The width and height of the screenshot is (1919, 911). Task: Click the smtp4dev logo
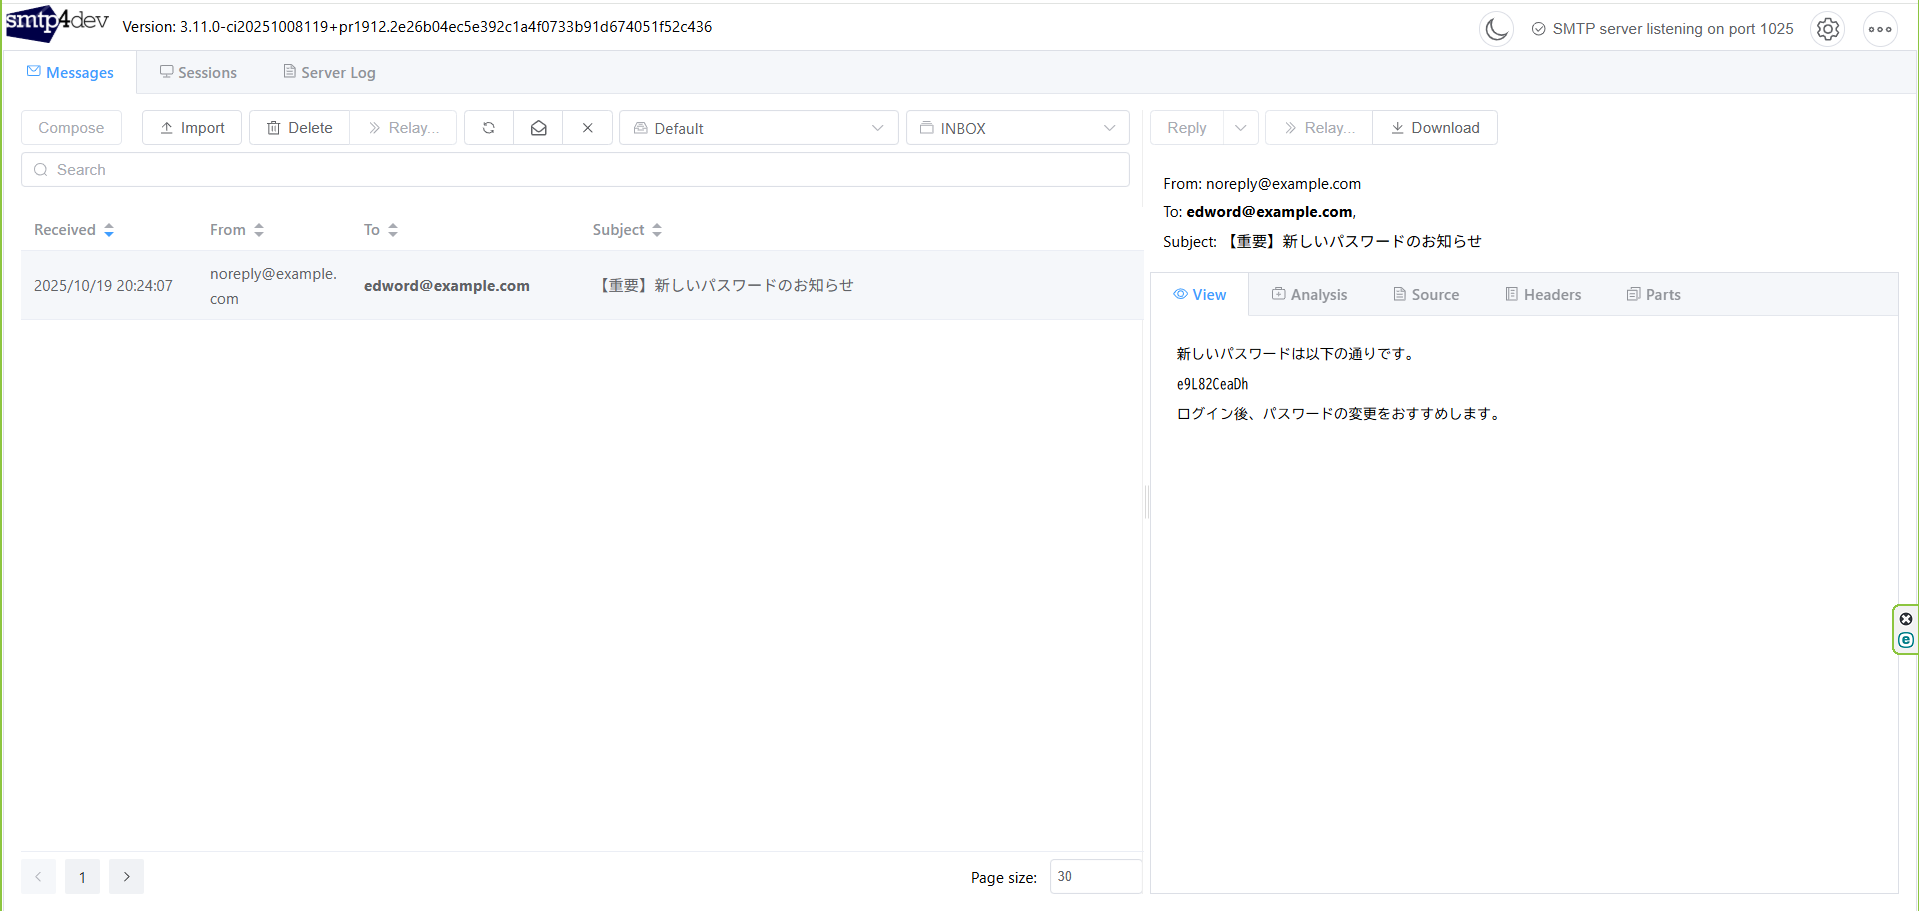coord(56,24)
